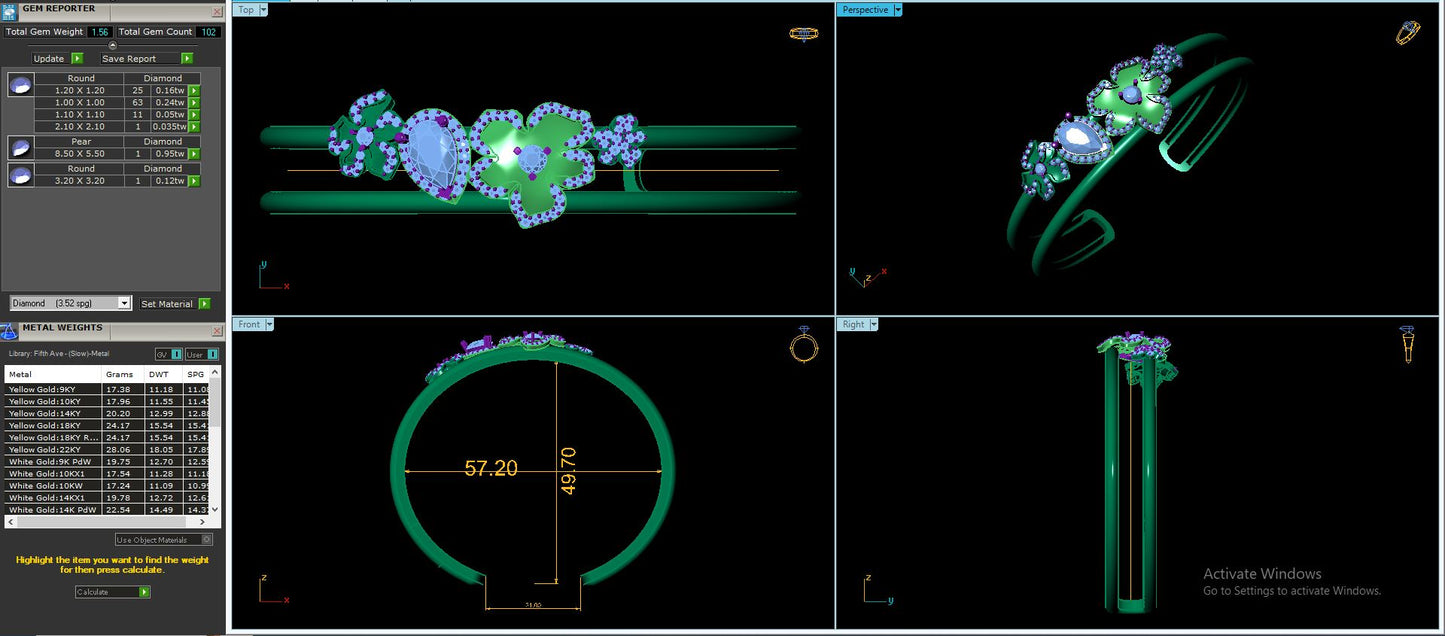Image resolution: width=1445 pixels, height=636 pixels.
Task: Click ring orientation icon in Right viewport
Action: click(1408, 345)
